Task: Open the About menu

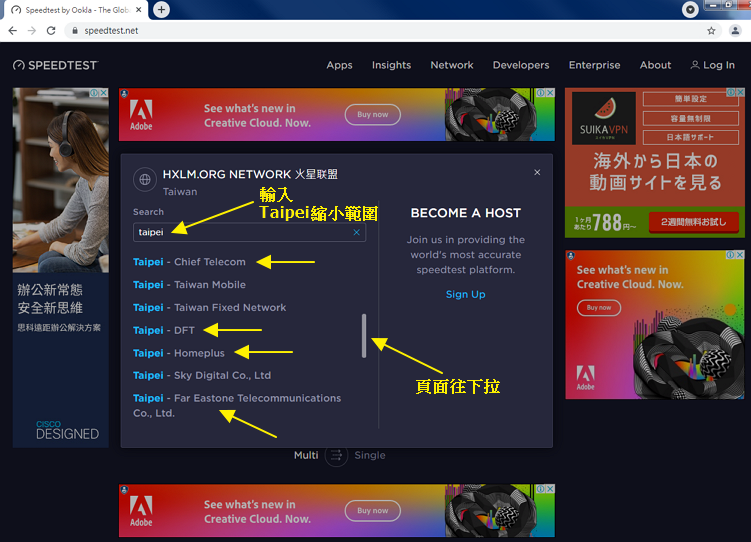Action: [x=655, y=65]
